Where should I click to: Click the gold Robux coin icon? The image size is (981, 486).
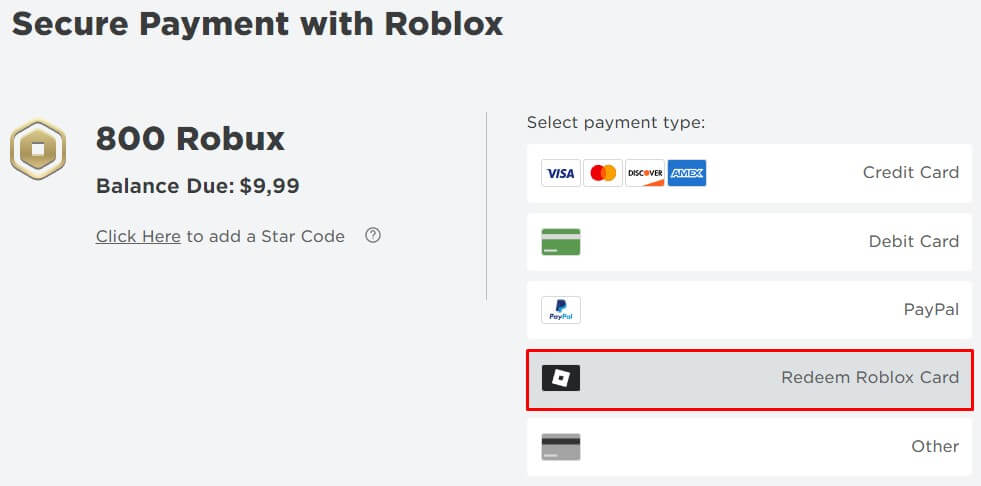[x=38, y=150]
